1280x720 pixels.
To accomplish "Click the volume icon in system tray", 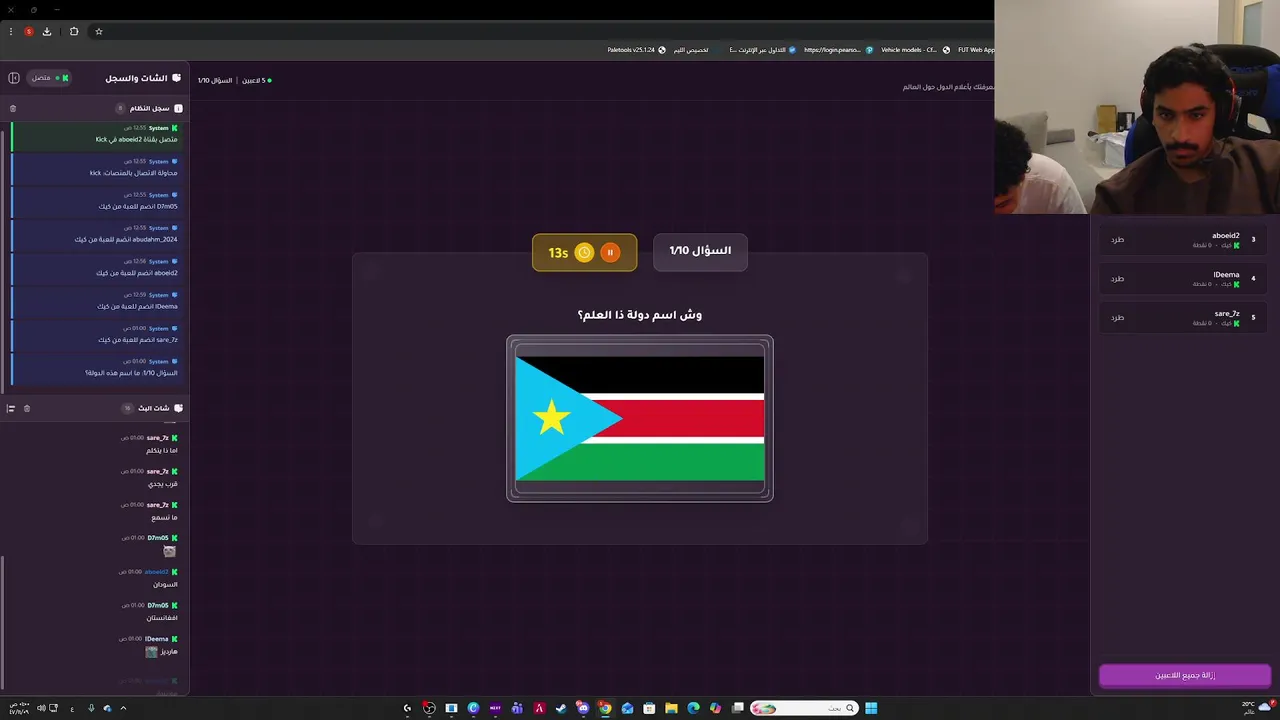I will tap(41, 708).
